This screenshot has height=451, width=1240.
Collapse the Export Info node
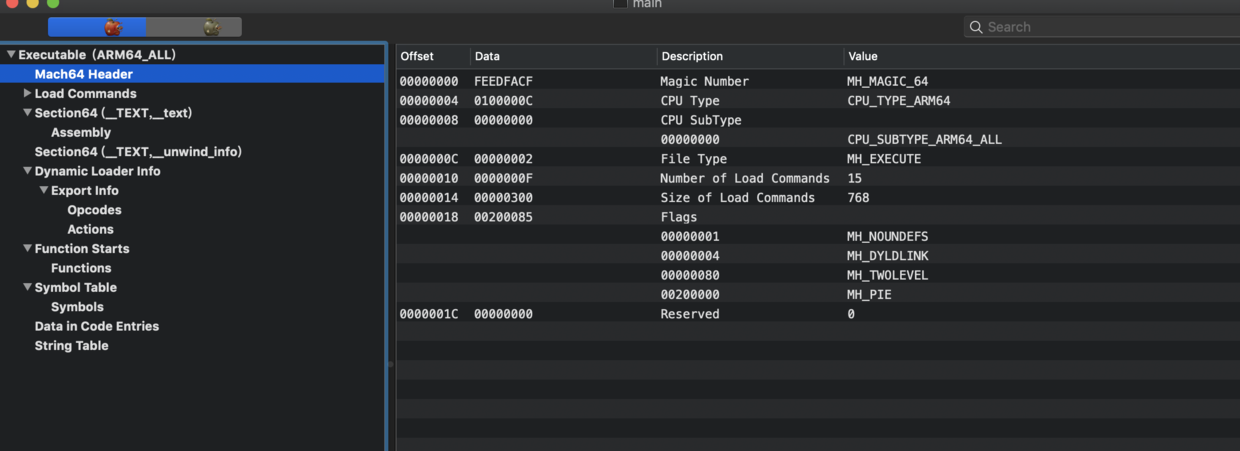(43, 190)
